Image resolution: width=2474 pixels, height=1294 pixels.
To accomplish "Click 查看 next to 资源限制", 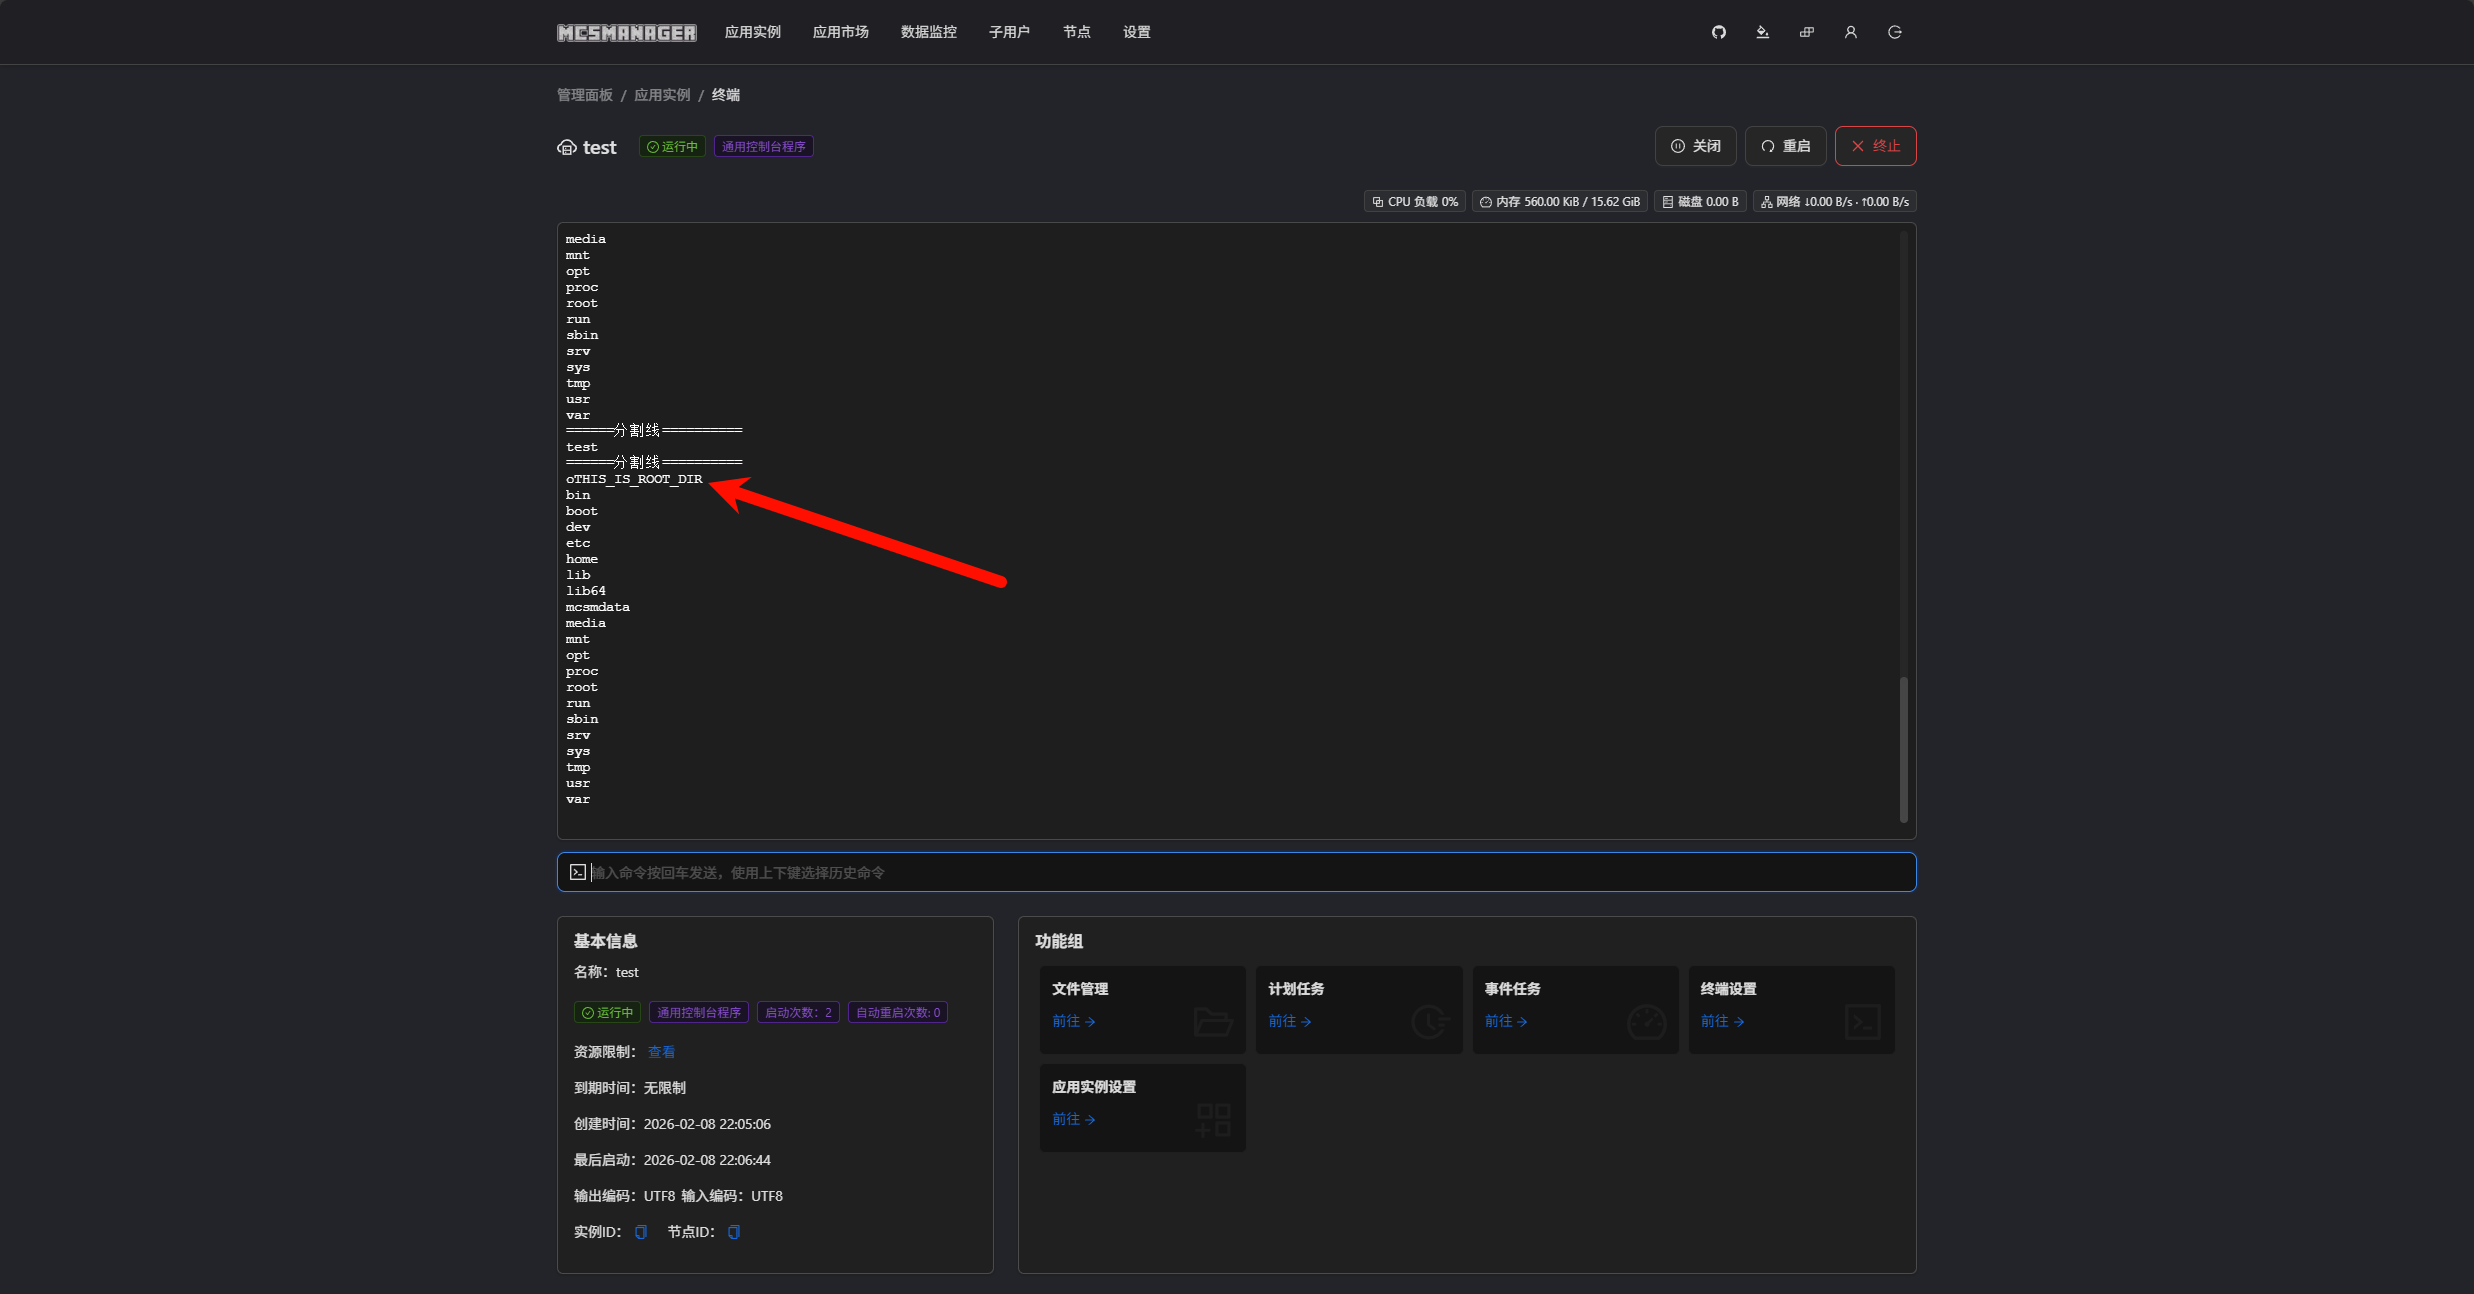I will click(x=661, y=1052).
